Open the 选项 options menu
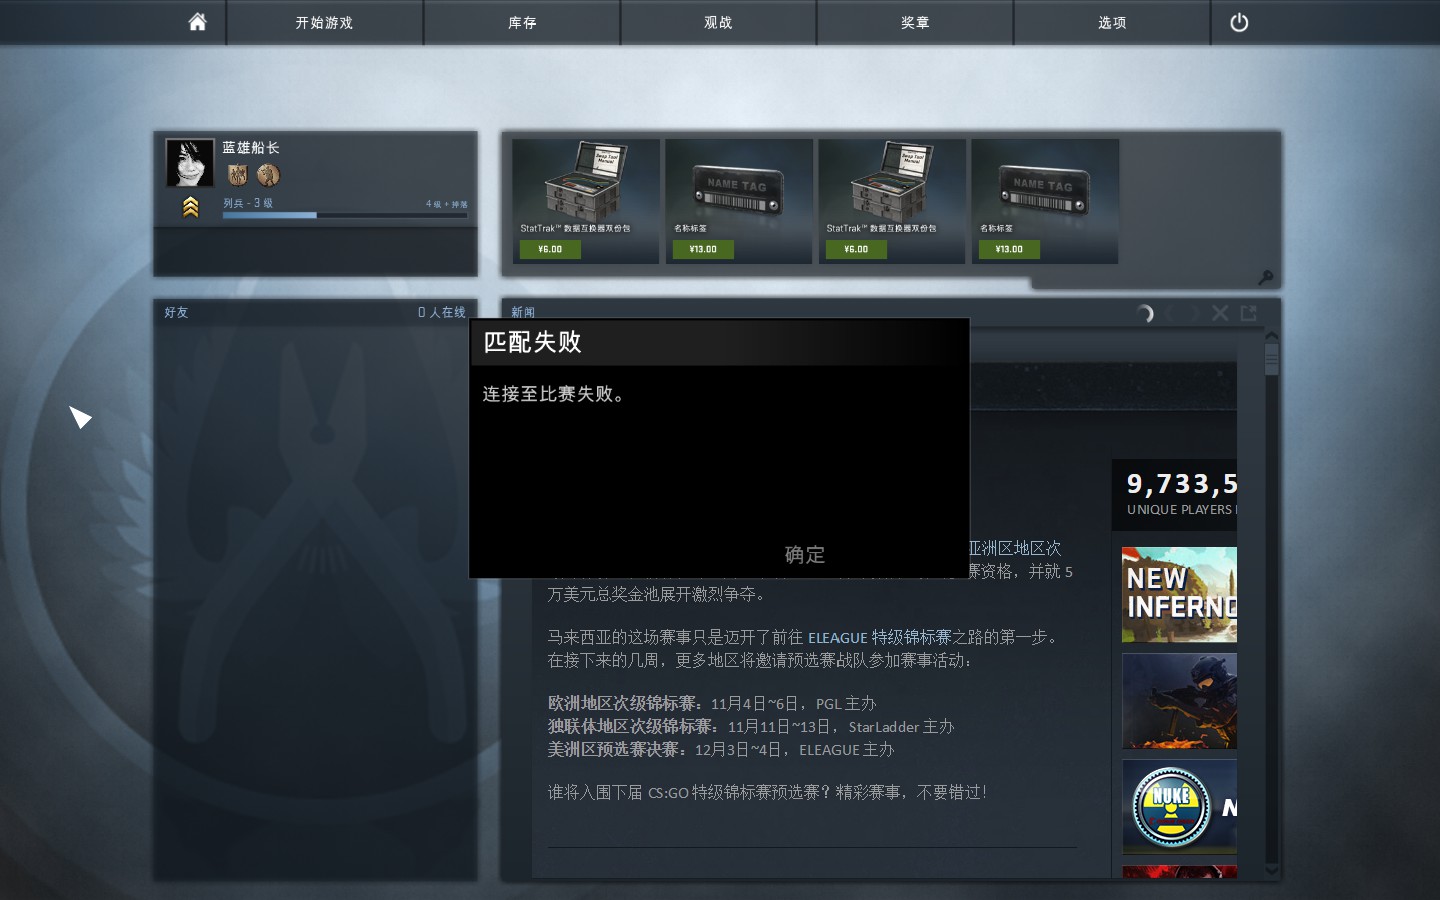Image resolution: width=1440 pixels, height=900 pixels. coord(1112,22)
